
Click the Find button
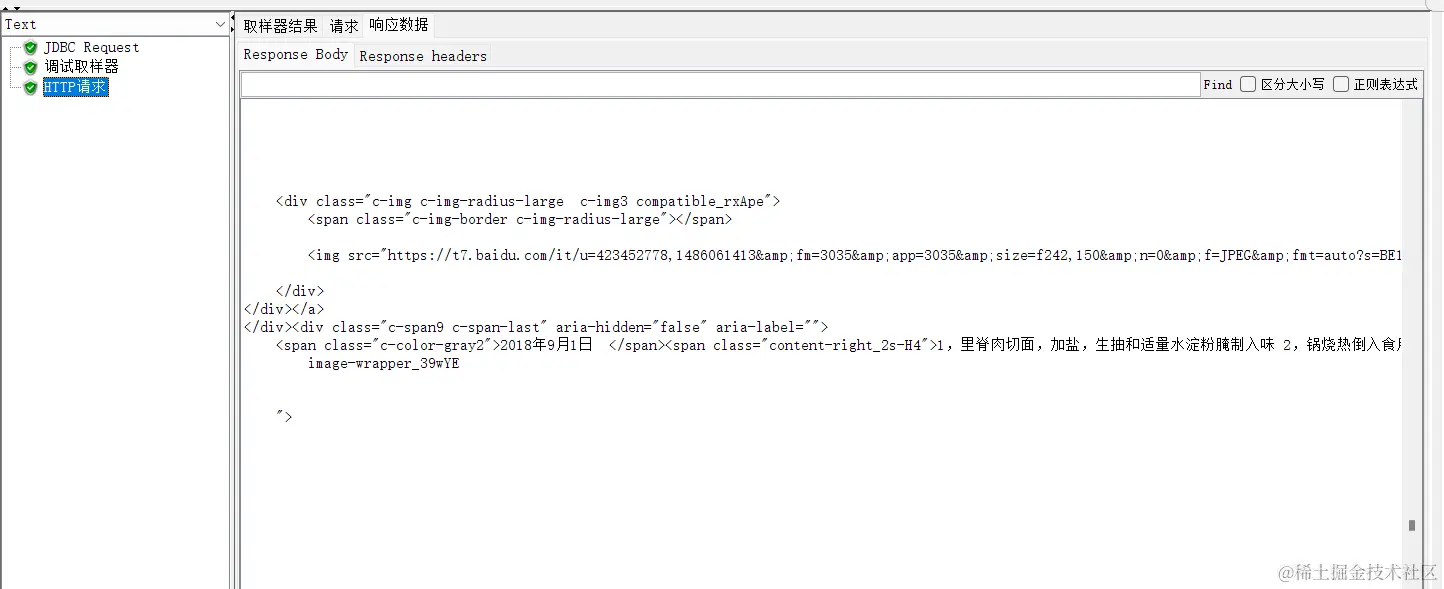[1218, 85]
